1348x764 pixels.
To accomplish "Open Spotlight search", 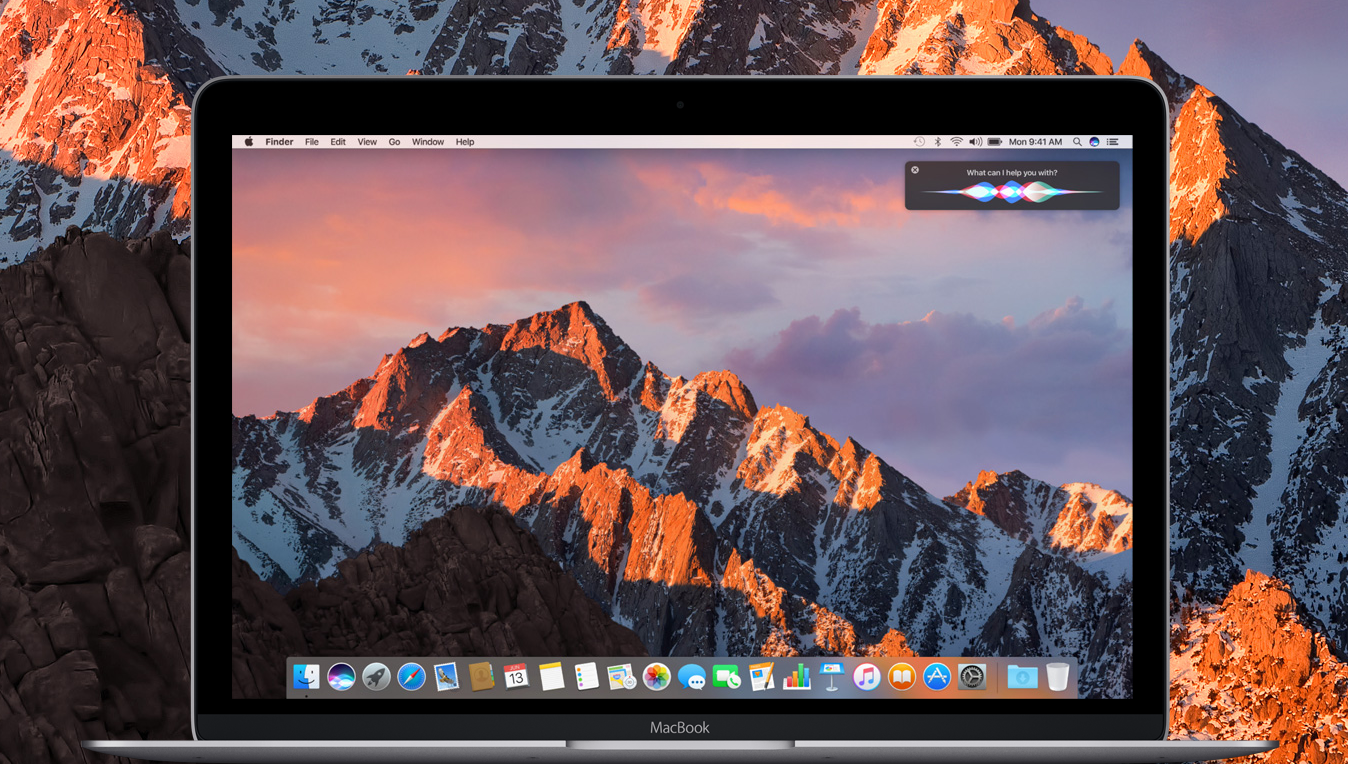I will click(1077, 141).
